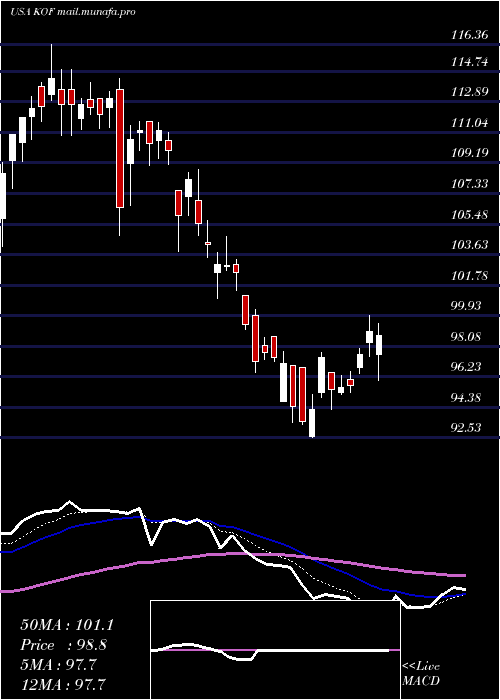This screenshot has height=700, width=500.
Task: Click the Price : 98.8 reading
Action: (63, 645)
